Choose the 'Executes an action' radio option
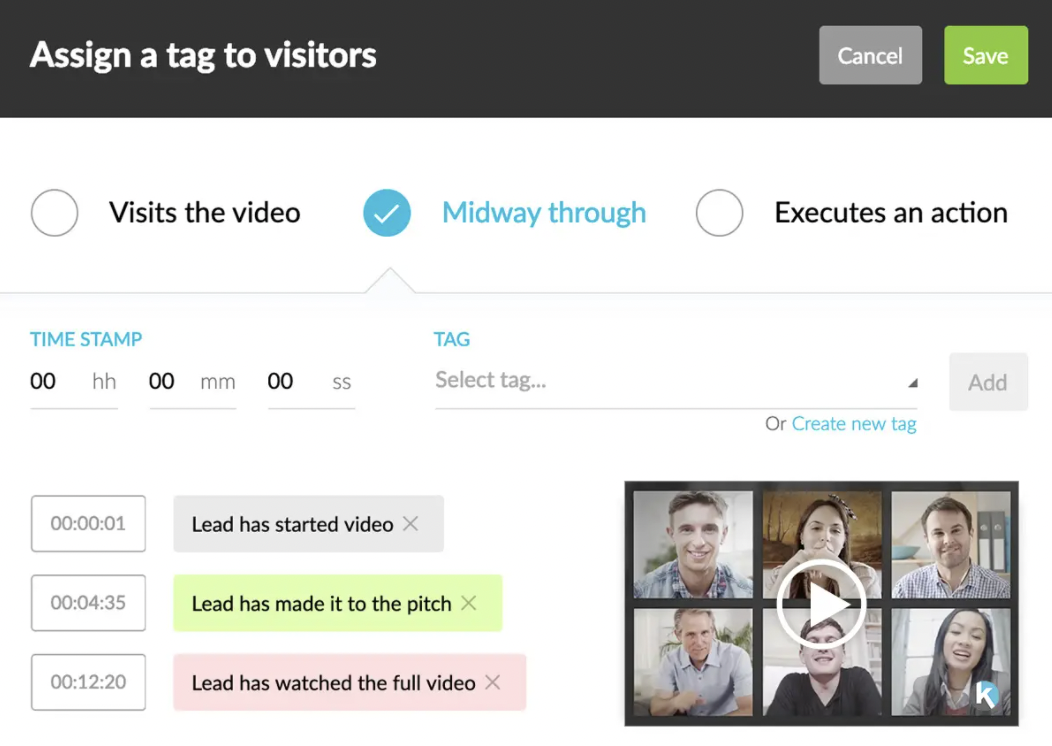 tap(719, 213)
